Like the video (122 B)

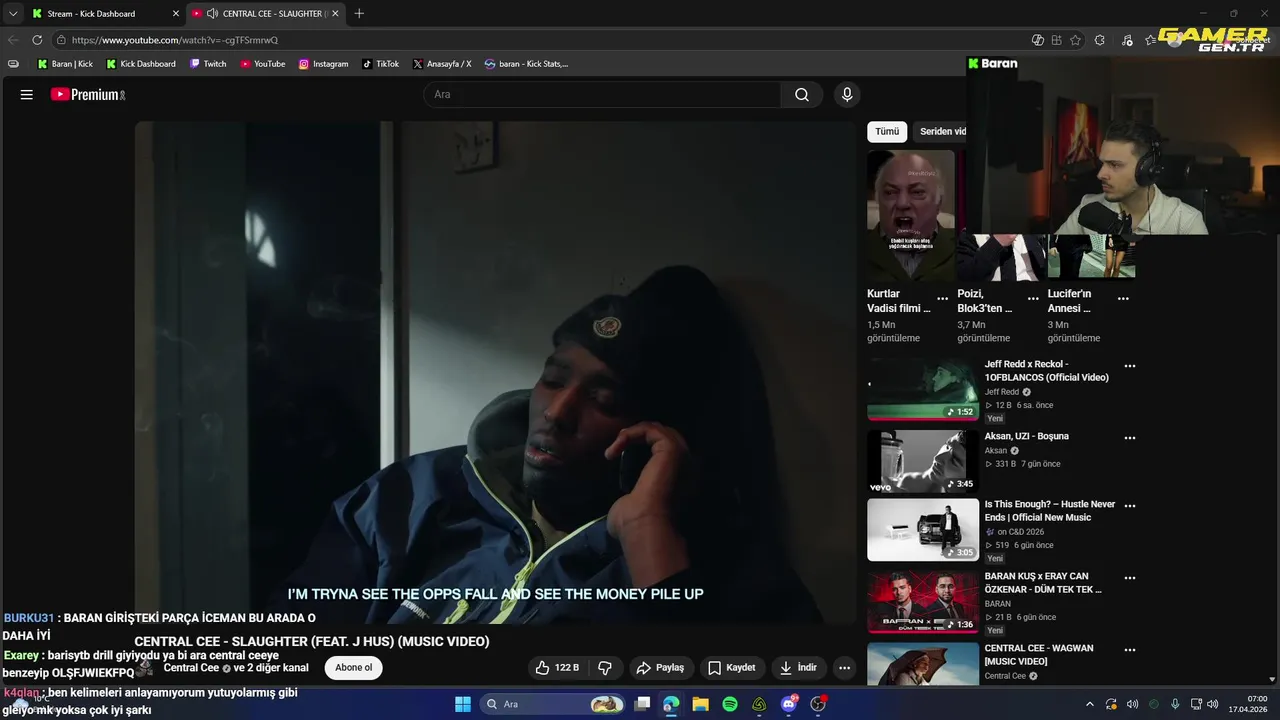pyautogui.click(x=557, y=667)
